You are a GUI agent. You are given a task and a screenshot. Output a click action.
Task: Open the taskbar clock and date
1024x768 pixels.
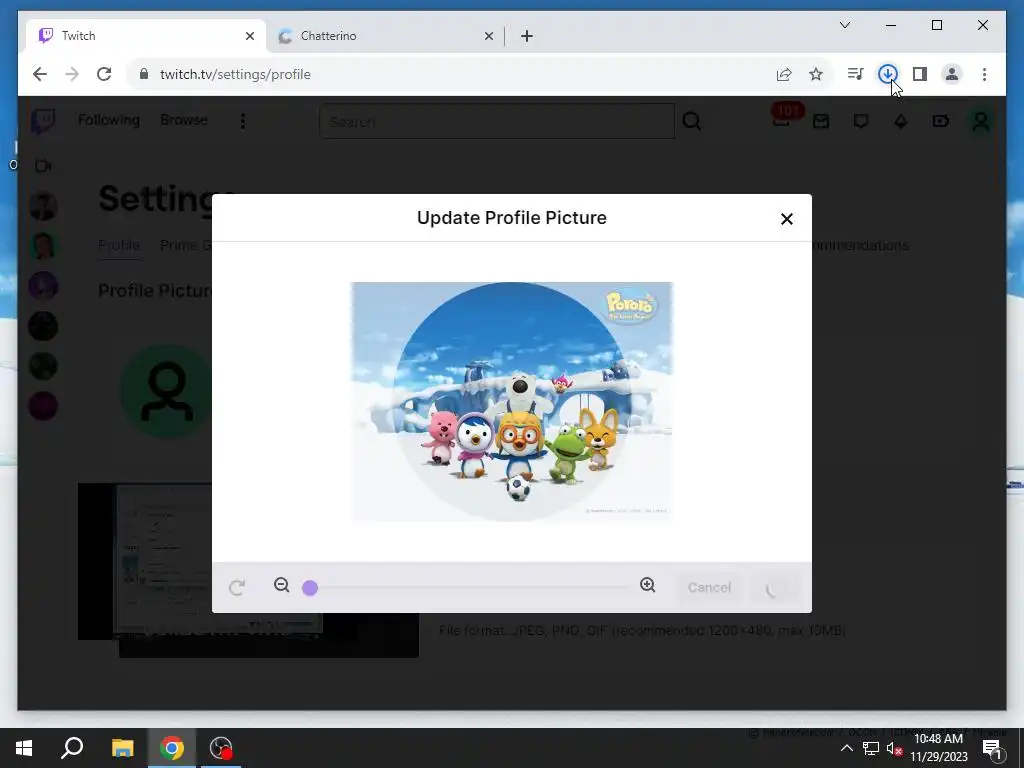click(938, 748)
